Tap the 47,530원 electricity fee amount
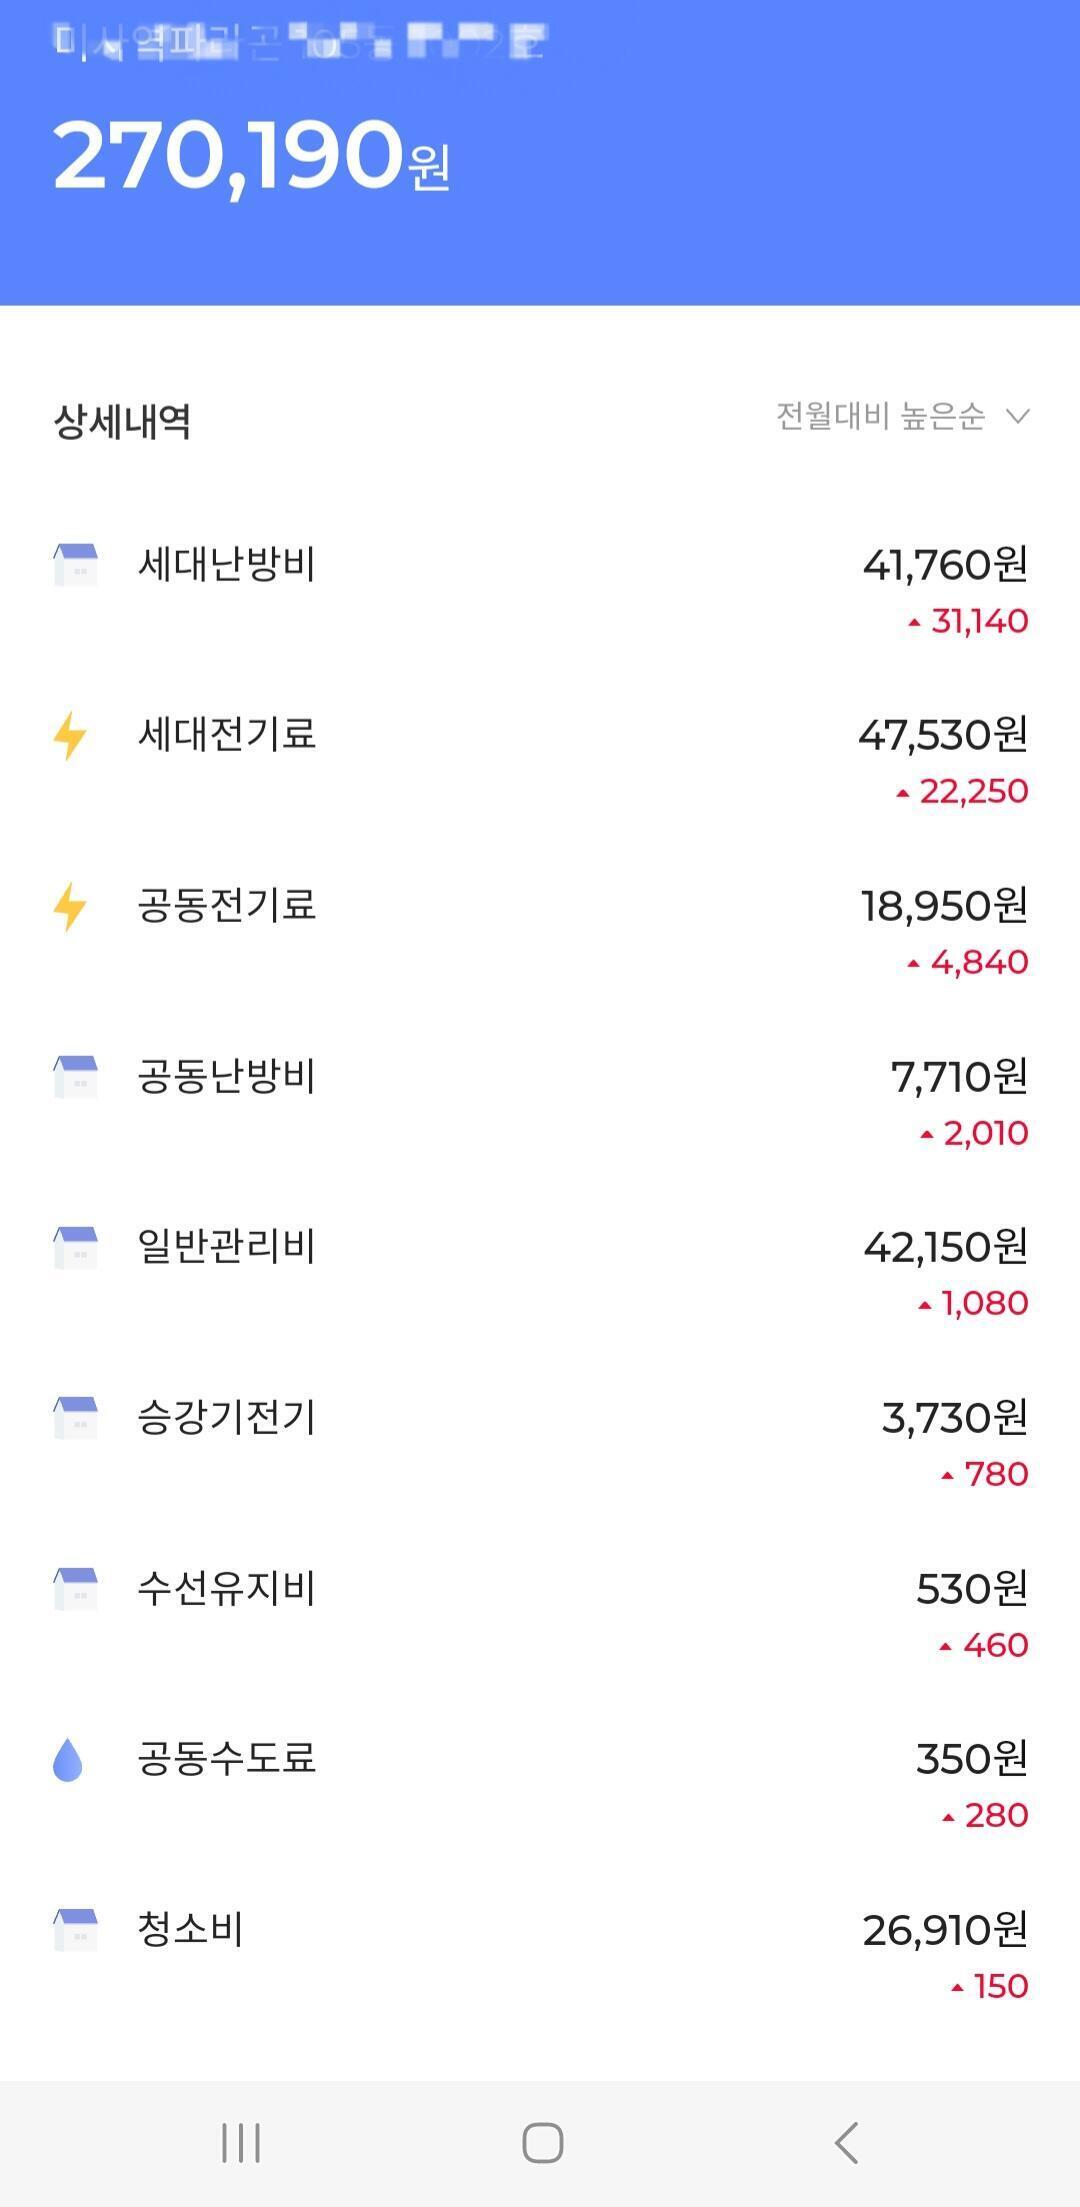This screenshot has height=2207, width=1080. tap(943, 735)
